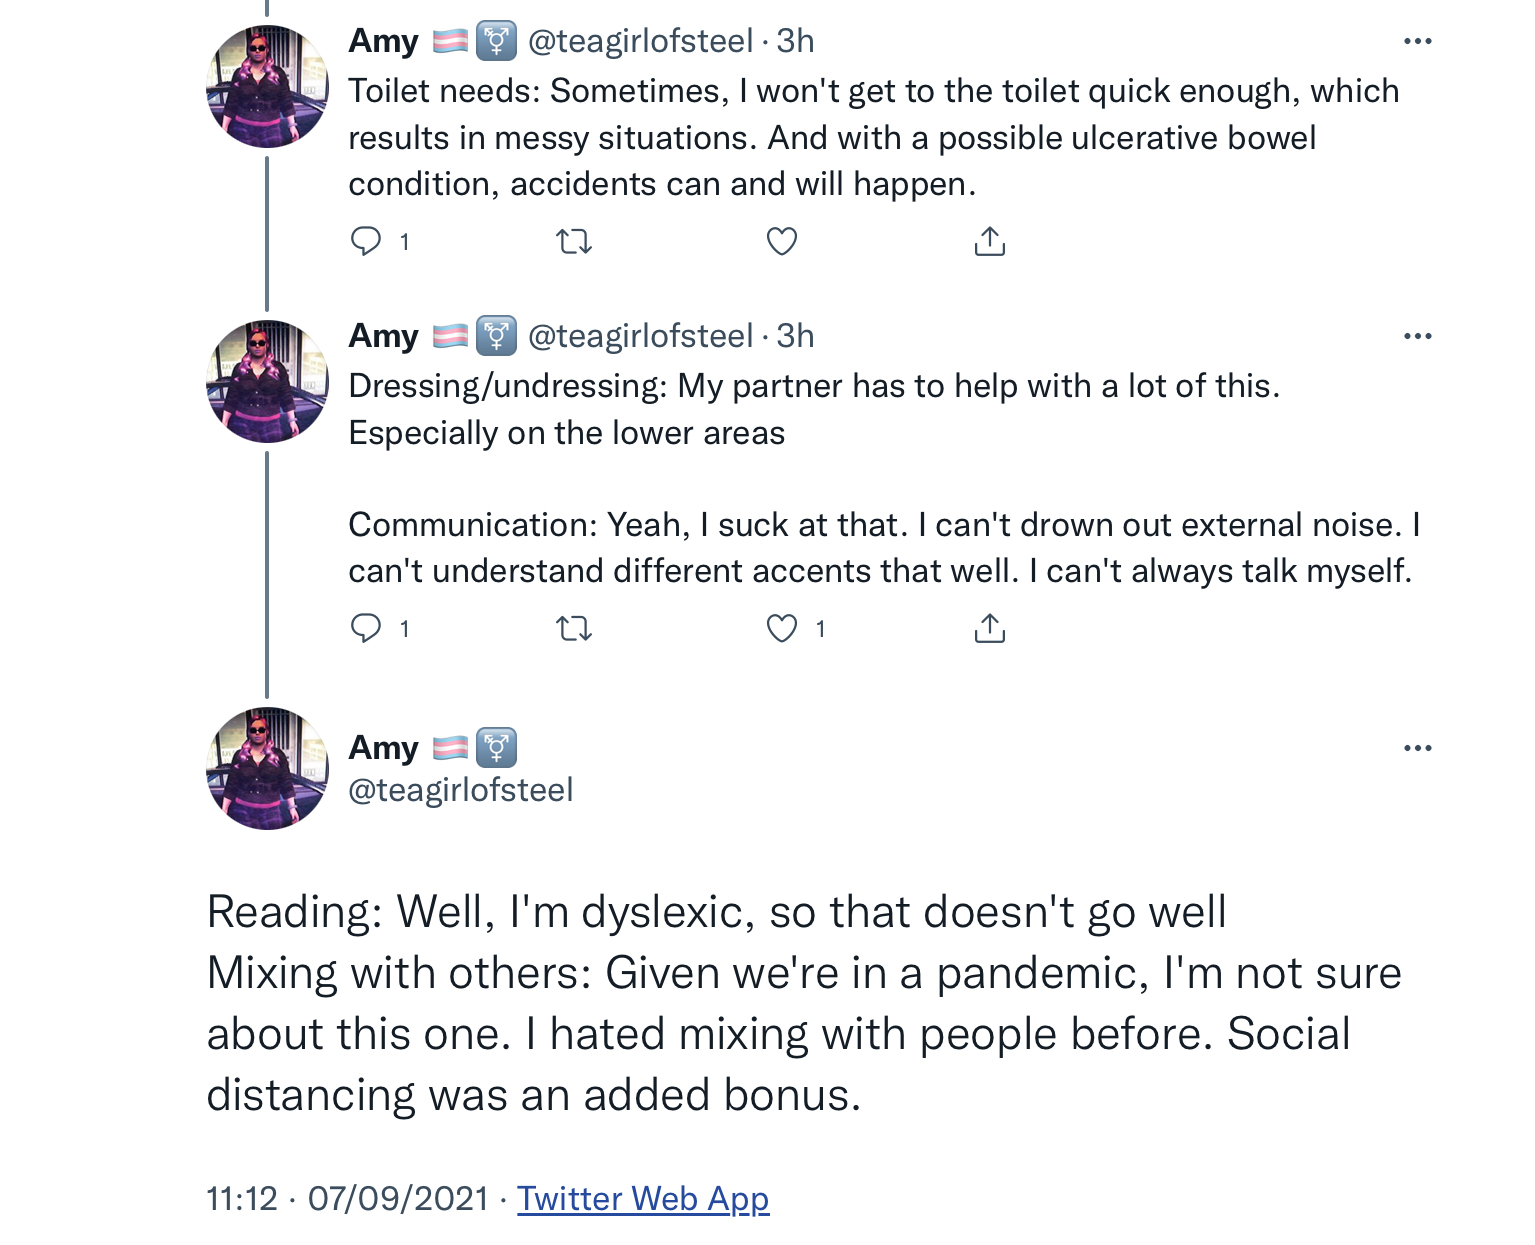Open Amy's avatar on the dressing/undressing tweet
1535x1245 pixels.
click(x=267, y=381)
